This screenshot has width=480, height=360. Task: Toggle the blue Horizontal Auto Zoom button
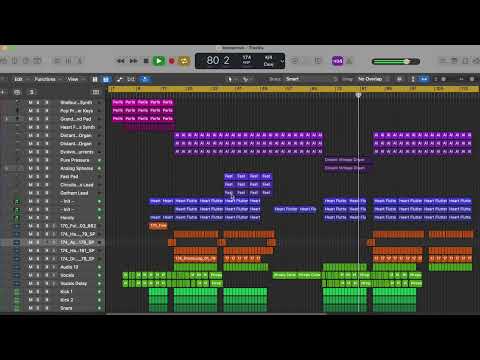click(x=424, y=79)
